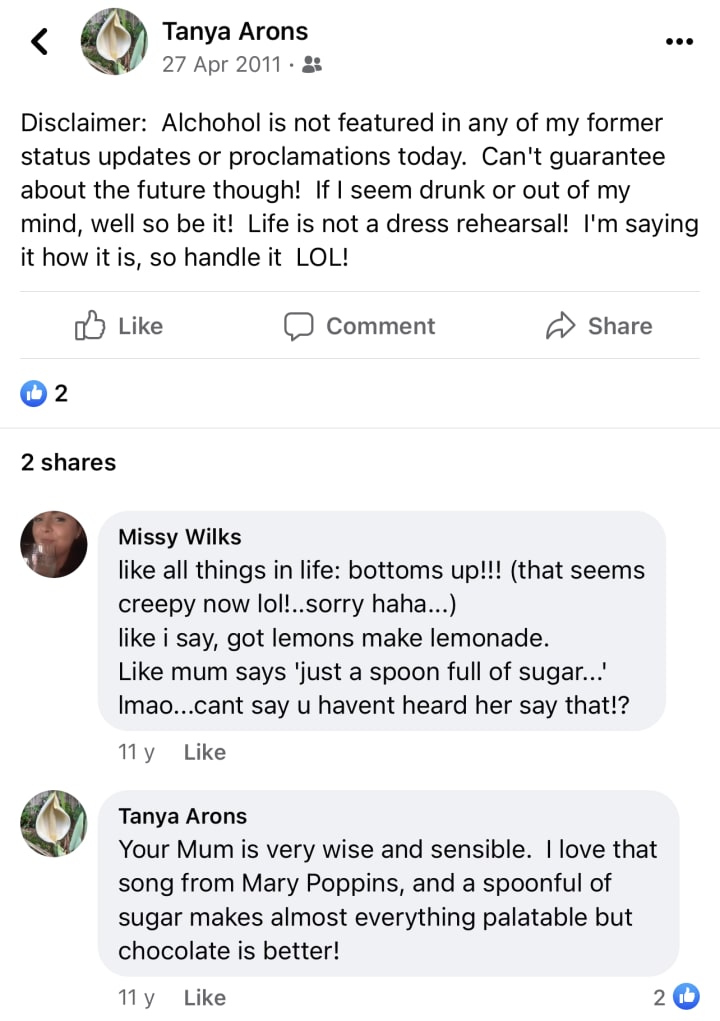Open Tanya Arons name in comment
The height and width of the screenshot is (1021, 720).
click(x=182, y=816)
